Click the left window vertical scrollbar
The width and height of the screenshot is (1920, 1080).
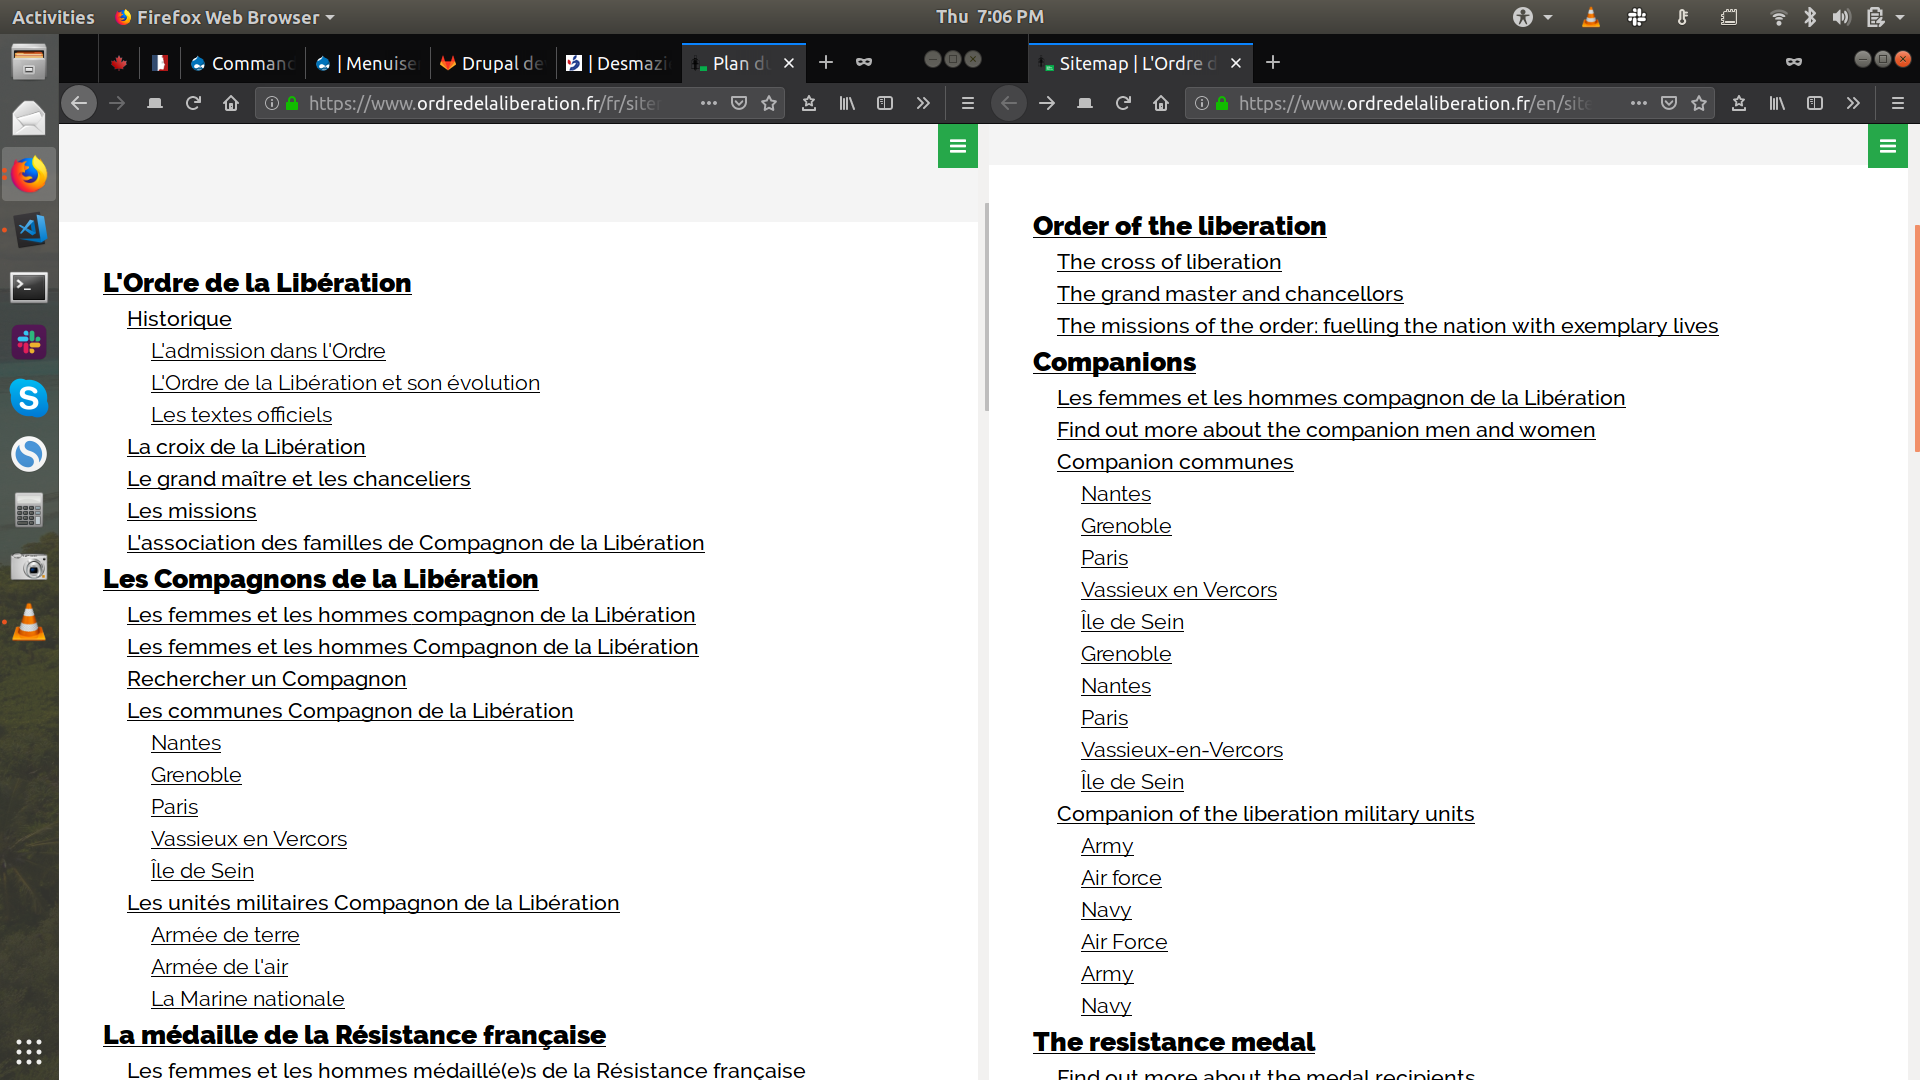tap(986, 307)
